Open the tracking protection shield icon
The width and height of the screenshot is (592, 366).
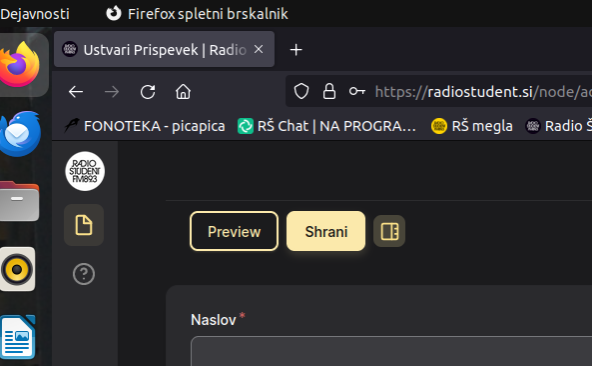(301, 91)
